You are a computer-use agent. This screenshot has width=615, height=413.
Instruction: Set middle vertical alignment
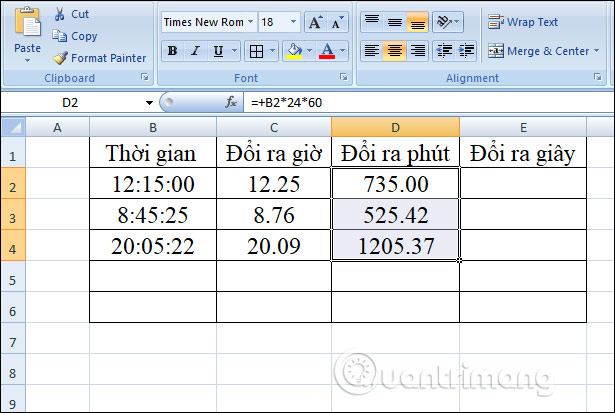[395, 22]
